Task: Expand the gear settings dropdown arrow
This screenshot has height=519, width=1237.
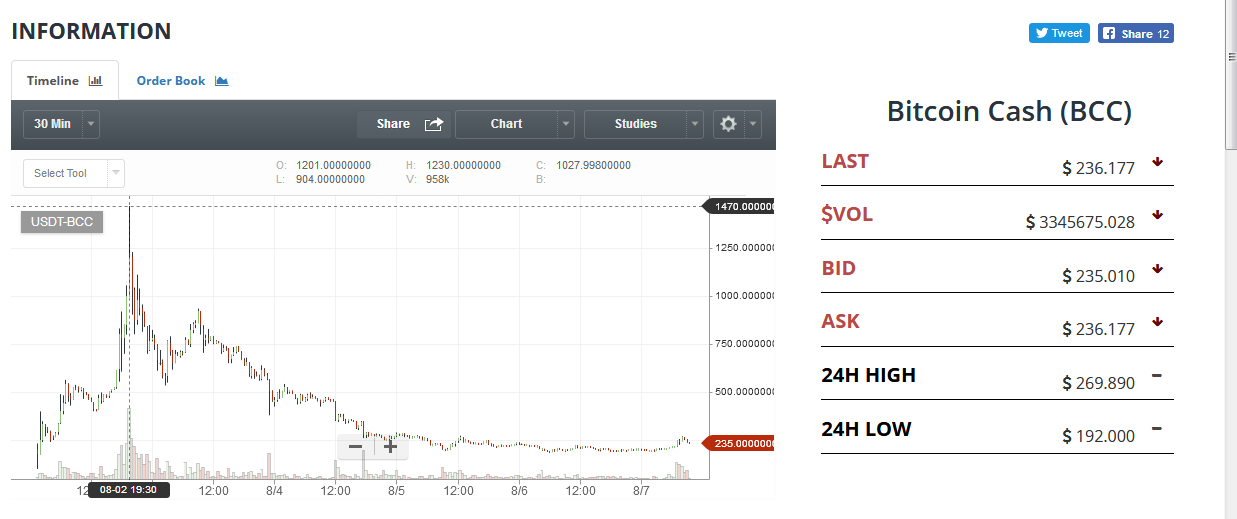Action: pos(753,124)
